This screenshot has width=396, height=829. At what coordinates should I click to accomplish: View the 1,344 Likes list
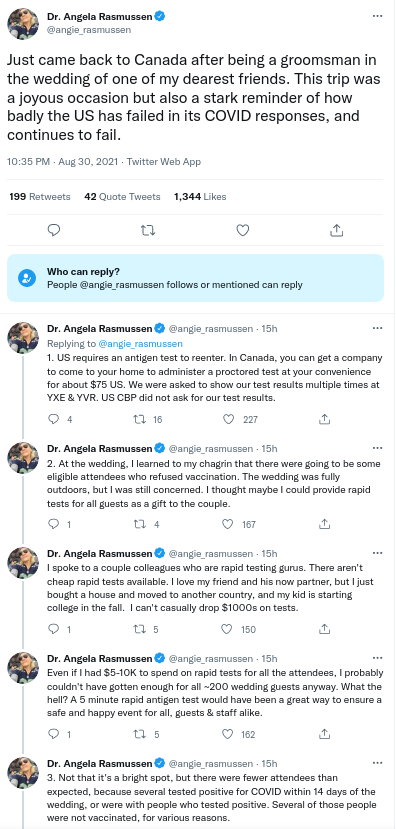(x=200, y=197)
